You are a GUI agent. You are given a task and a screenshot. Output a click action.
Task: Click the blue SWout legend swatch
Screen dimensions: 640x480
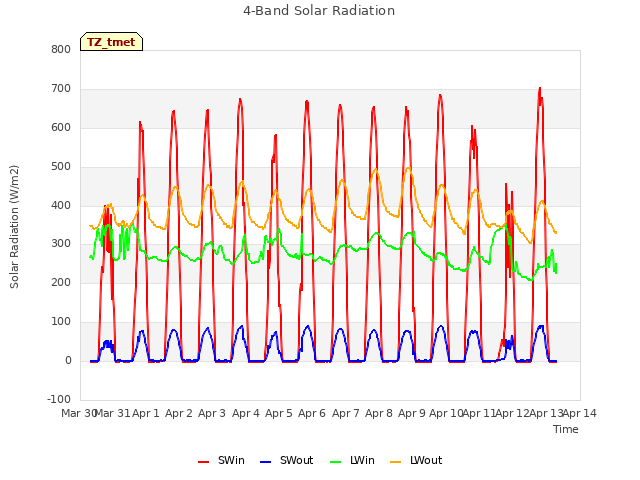(x=265, y=462)
